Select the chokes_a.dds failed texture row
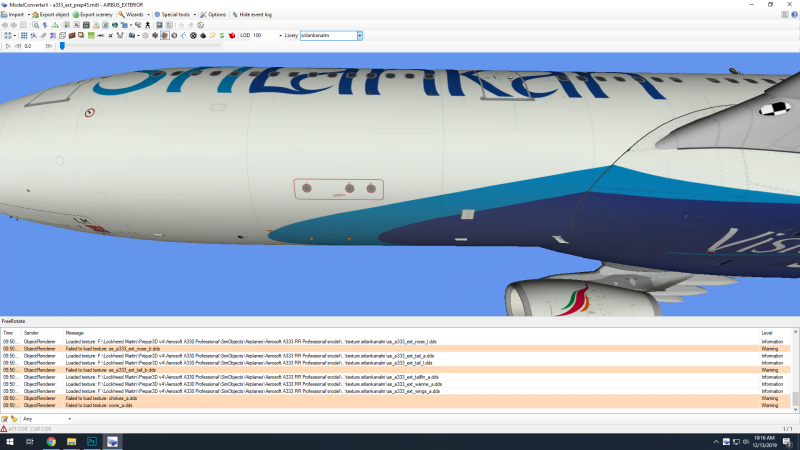Image resolution: width=800 pixels, height=450 pixels. tap(396, 398)
